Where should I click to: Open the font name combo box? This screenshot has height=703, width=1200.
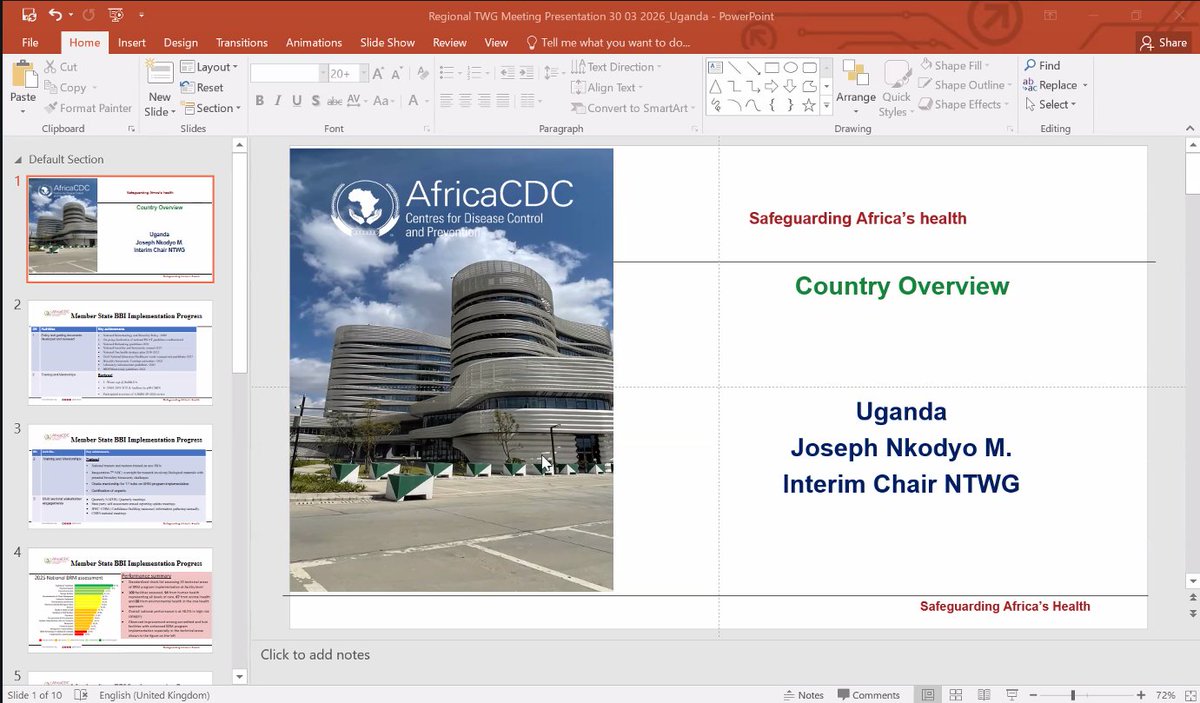pyautogui.click(x=288, y=73)
